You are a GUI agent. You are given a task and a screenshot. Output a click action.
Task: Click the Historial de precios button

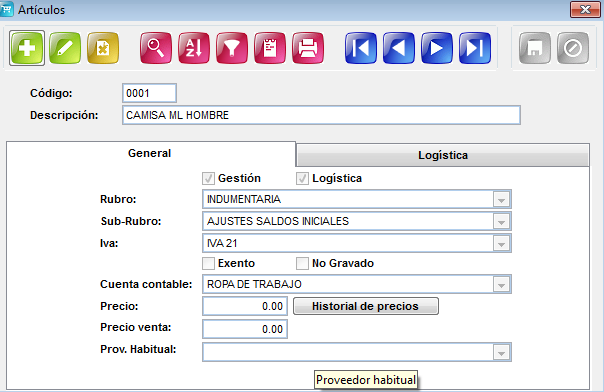[x=366, y=306]
